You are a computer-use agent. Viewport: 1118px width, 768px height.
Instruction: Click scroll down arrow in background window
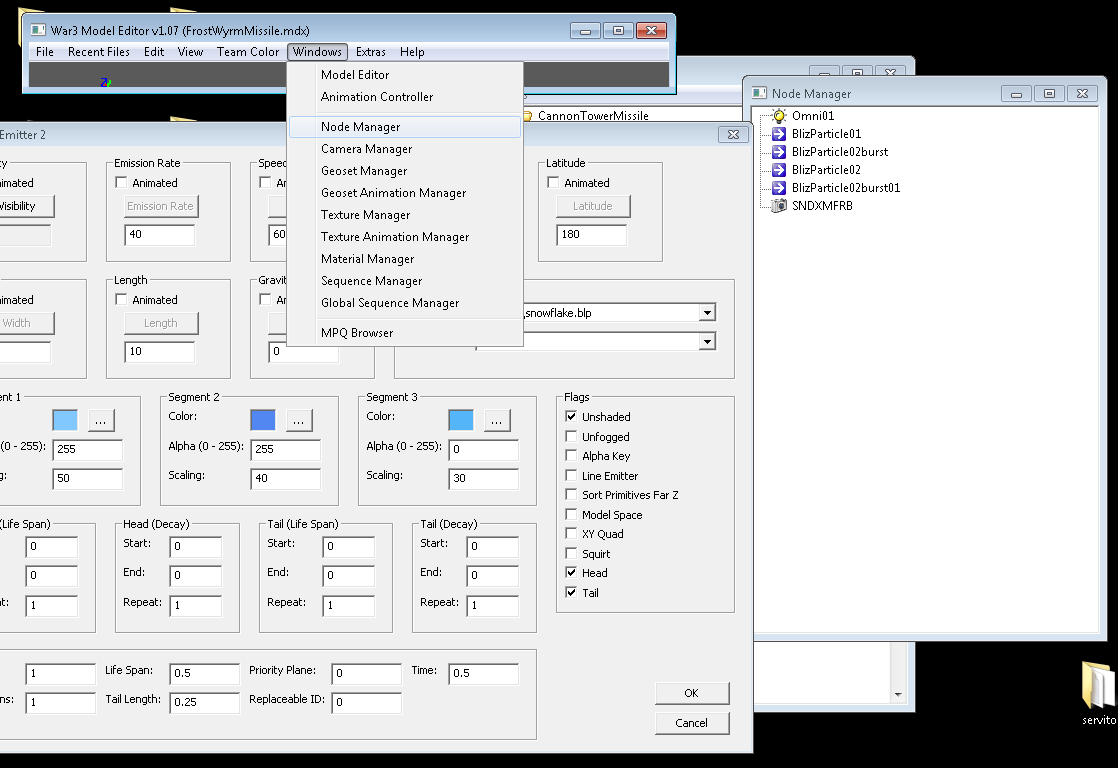click(x=898, y=694)
